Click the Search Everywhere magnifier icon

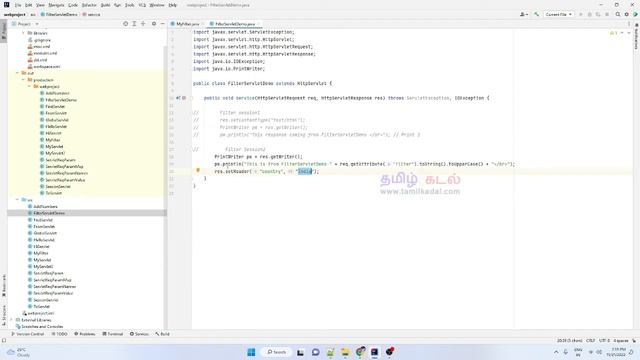coord(618,14)
